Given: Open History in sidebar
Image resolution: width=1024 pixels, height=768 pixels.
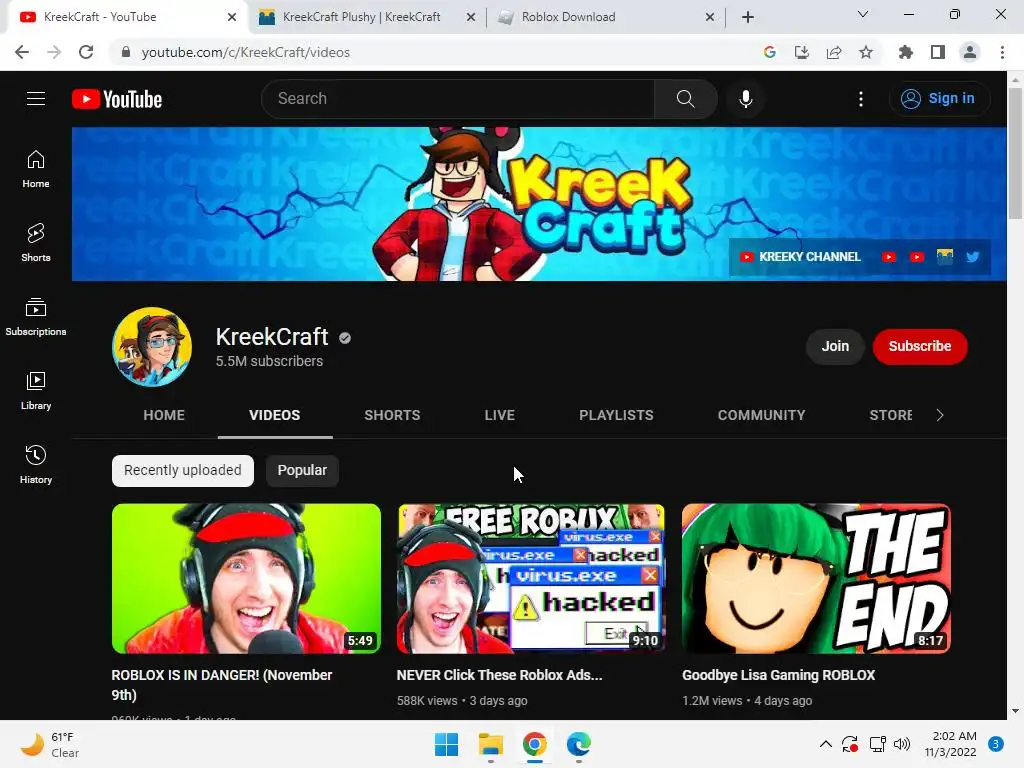Looking at the screenshot, I should point(36,464).
